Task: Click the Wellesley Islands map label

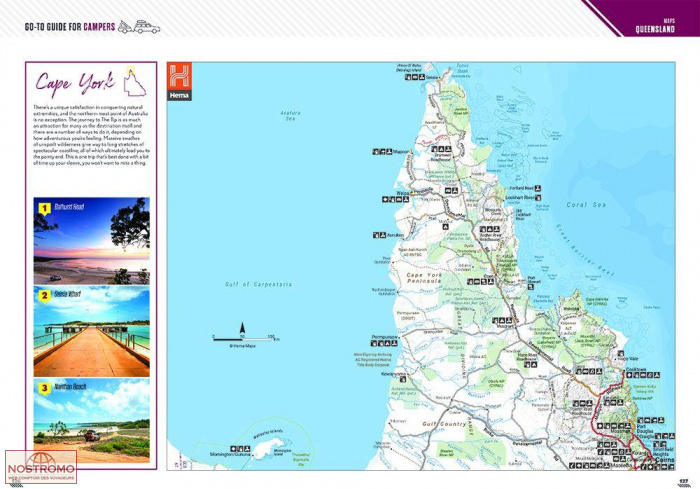Action: pyautogui.click(x=268, y=434)
